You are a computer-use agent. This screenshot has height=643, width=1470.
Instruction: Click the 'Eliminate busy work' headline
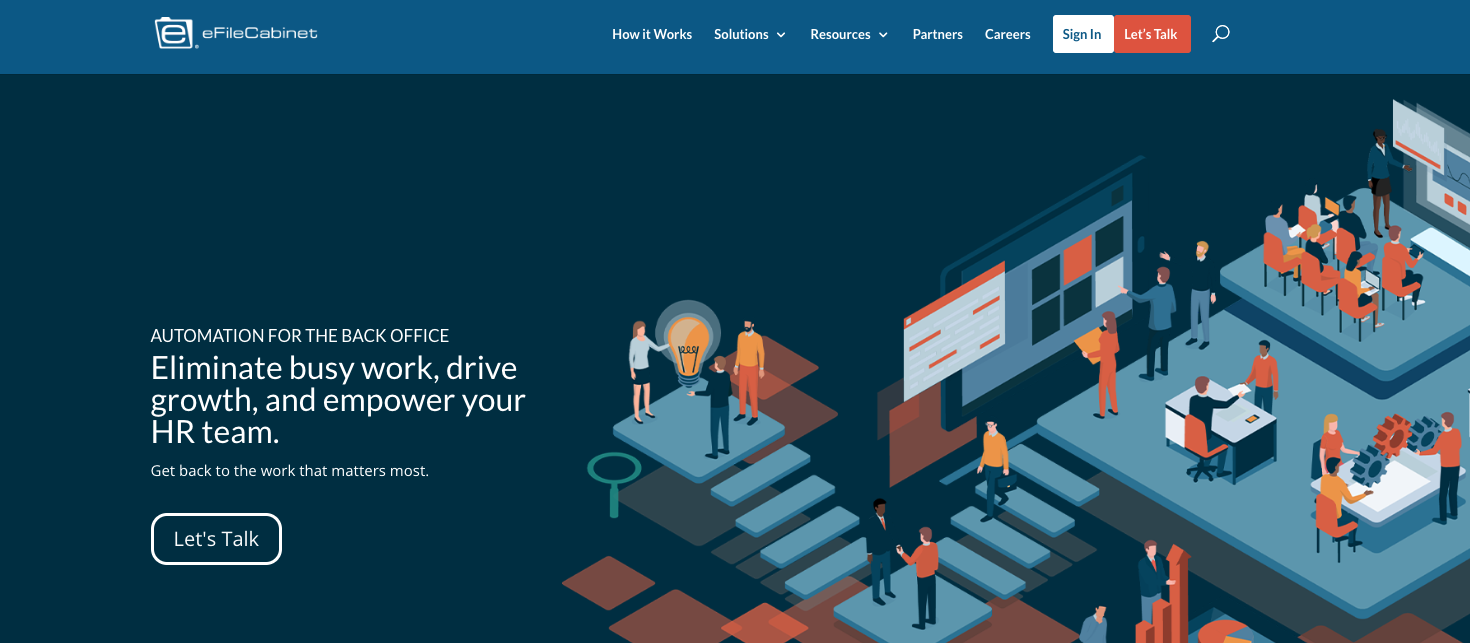(338, 400)
